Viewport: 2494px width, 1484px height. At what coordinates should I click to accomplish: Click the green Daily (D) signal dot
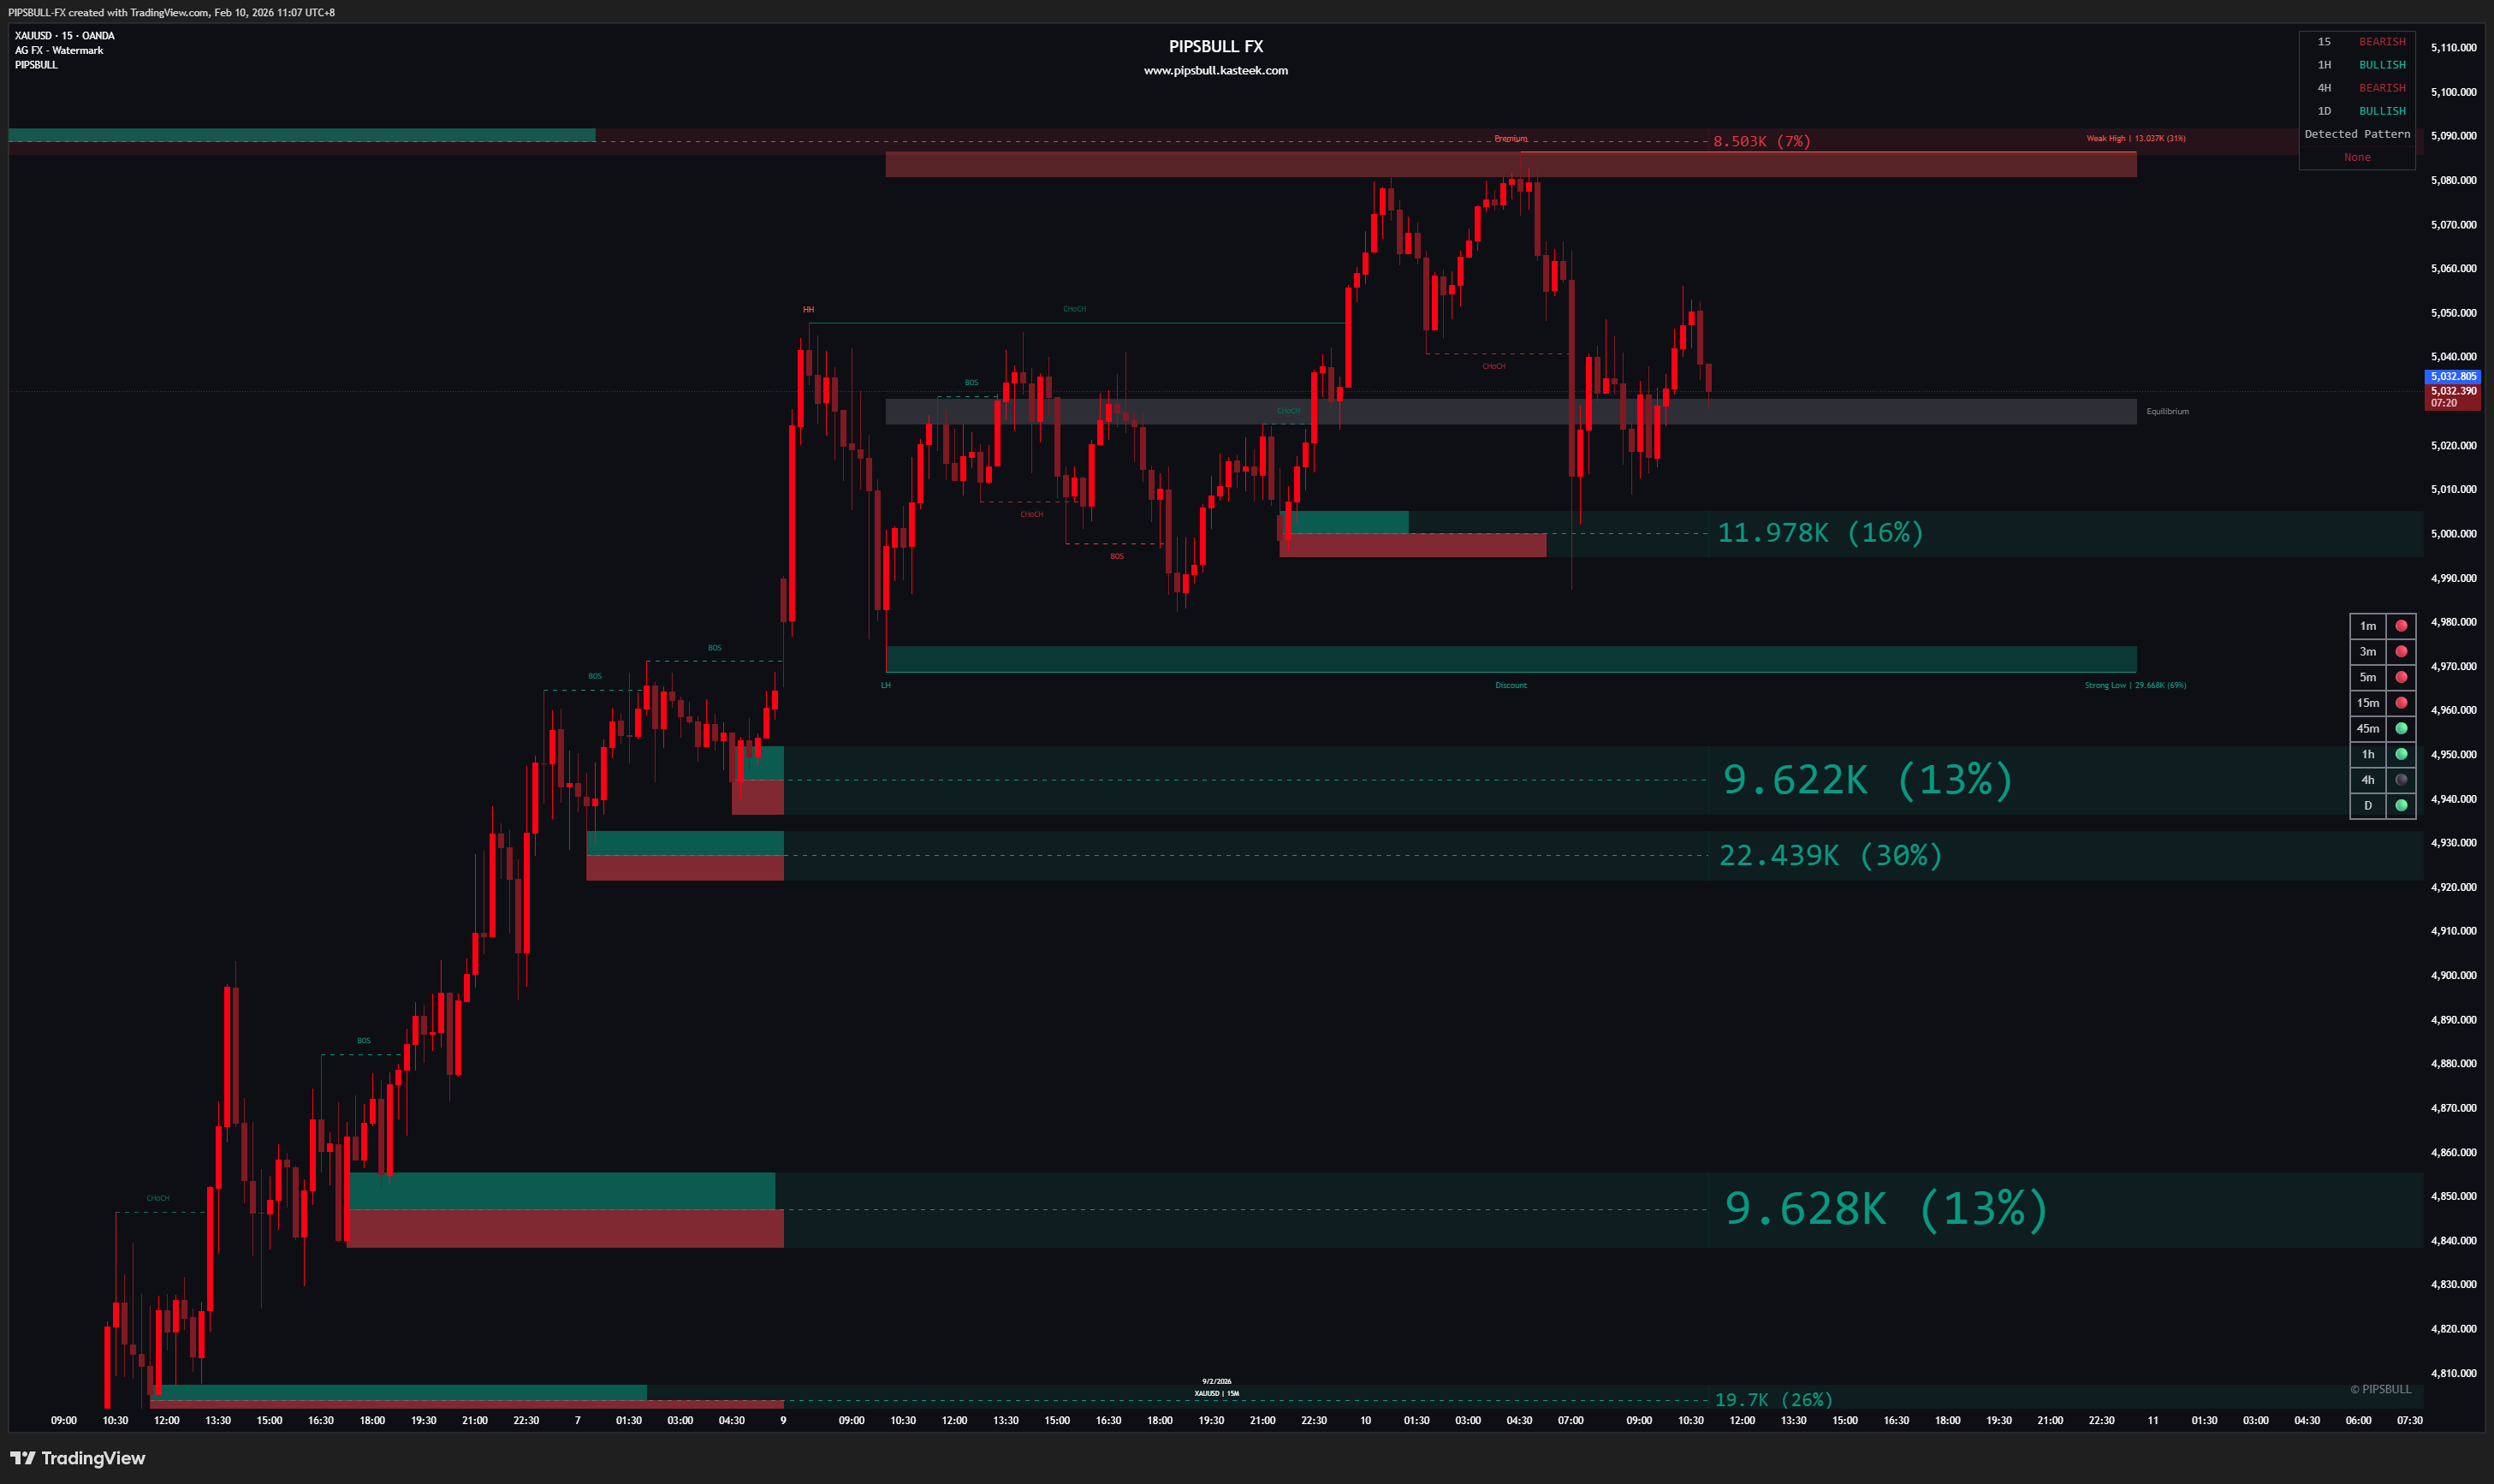(x=2401, y=805)
